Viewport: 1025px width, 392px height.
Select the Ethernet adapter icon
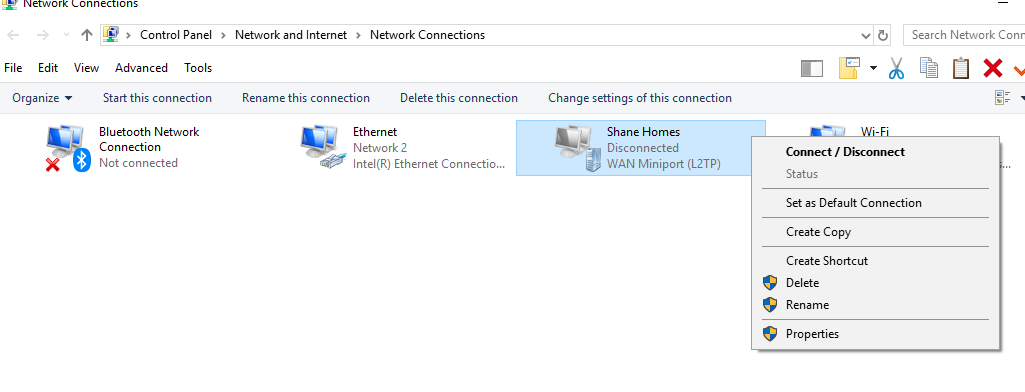[322, 147]
